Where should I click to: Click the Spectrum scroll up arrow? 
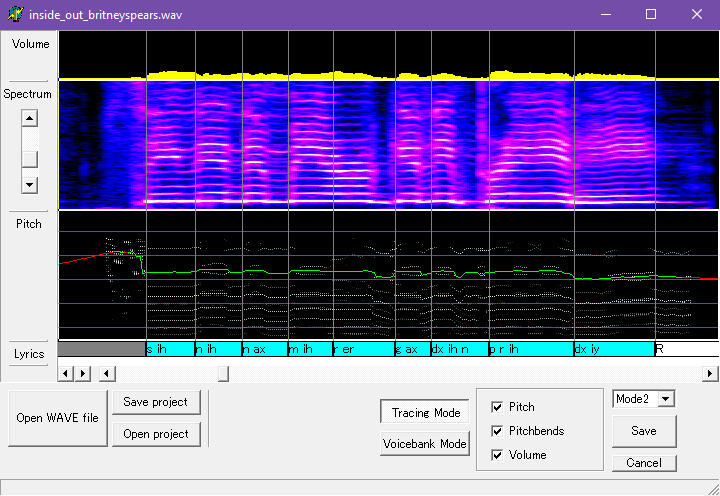coord(29,119)
